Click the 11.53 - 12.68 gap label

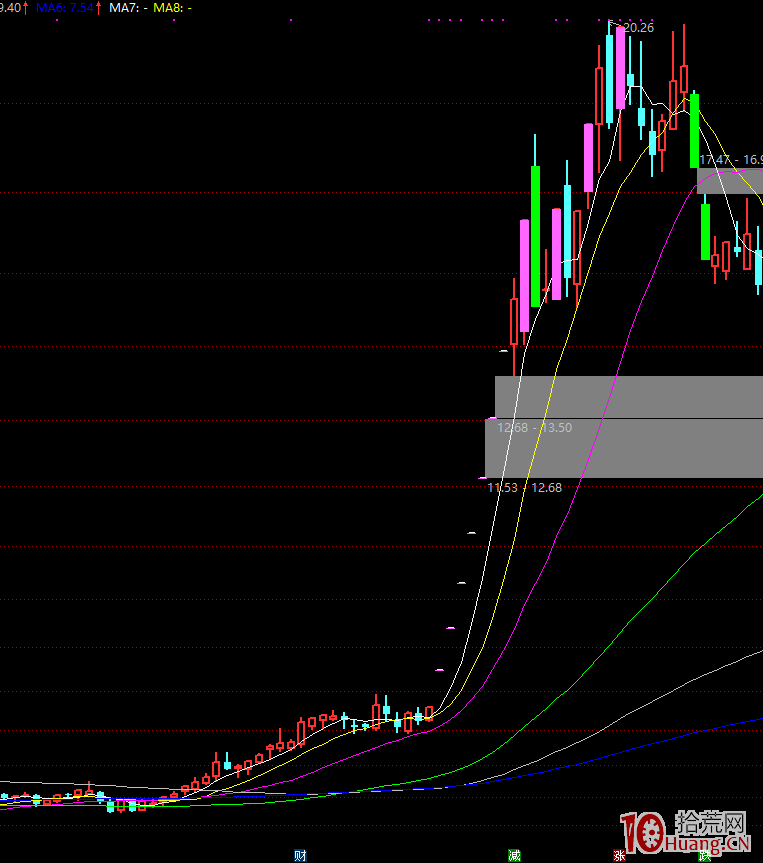pyautogui.click(x=525, y=488)
